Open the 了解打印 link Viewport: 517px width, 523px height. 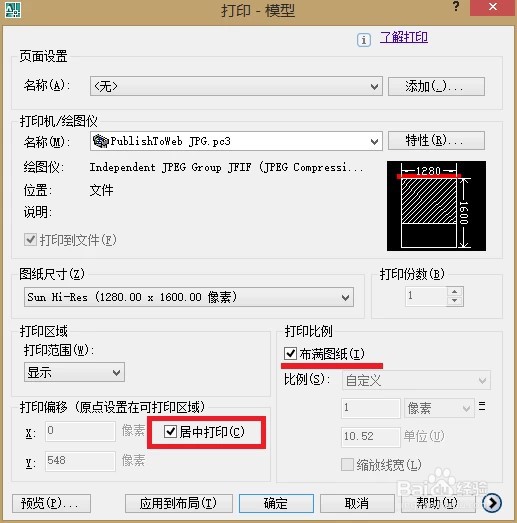(x=404, y=37)
